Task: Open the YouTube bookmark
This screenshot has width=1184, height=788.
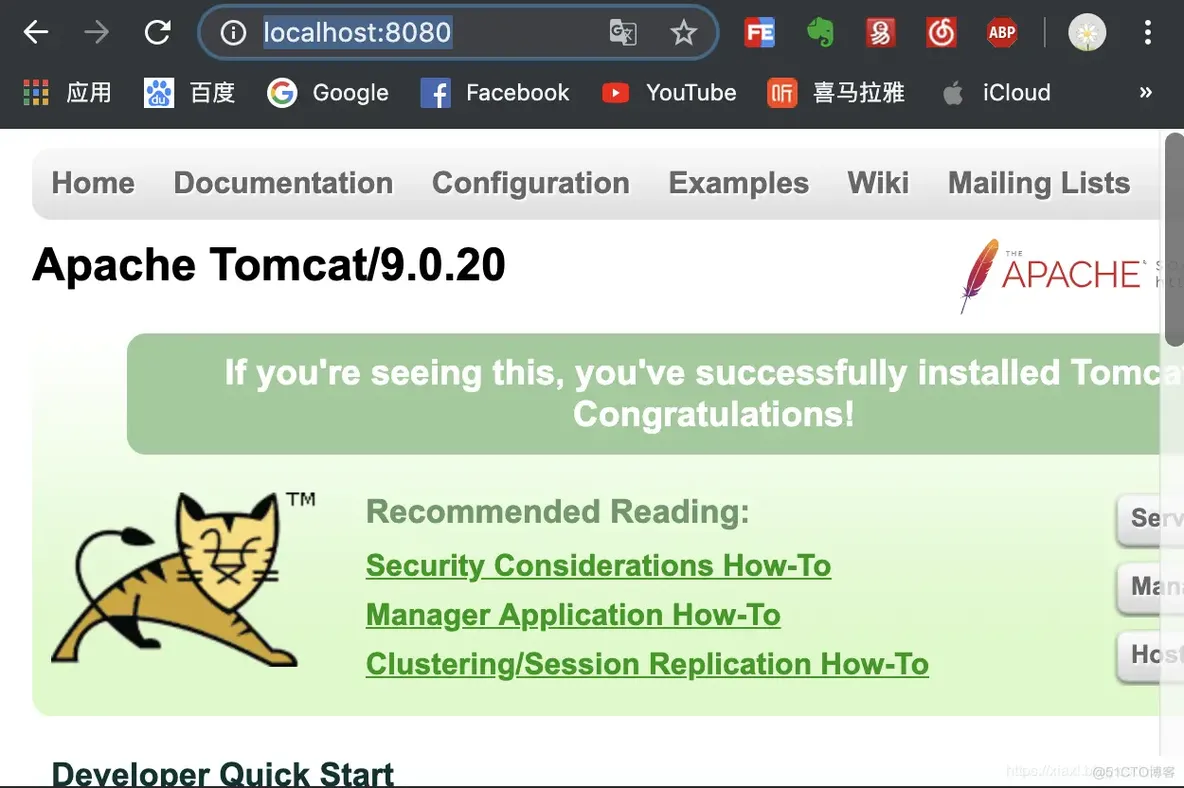Action: pyautogui.click(x=669, y=93)
